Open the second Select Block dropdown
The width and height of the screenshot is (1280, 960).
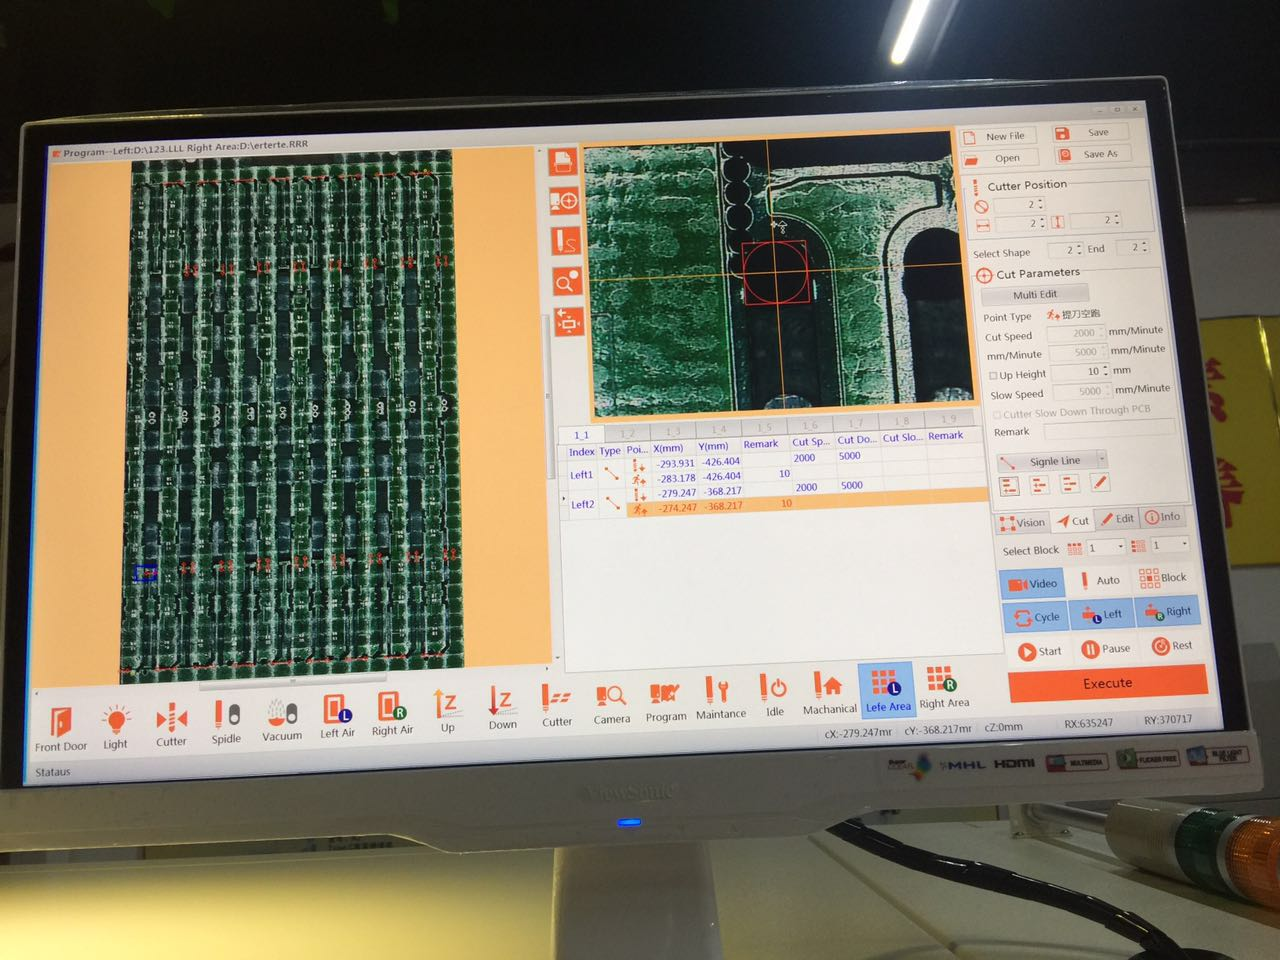[1184, 543]
